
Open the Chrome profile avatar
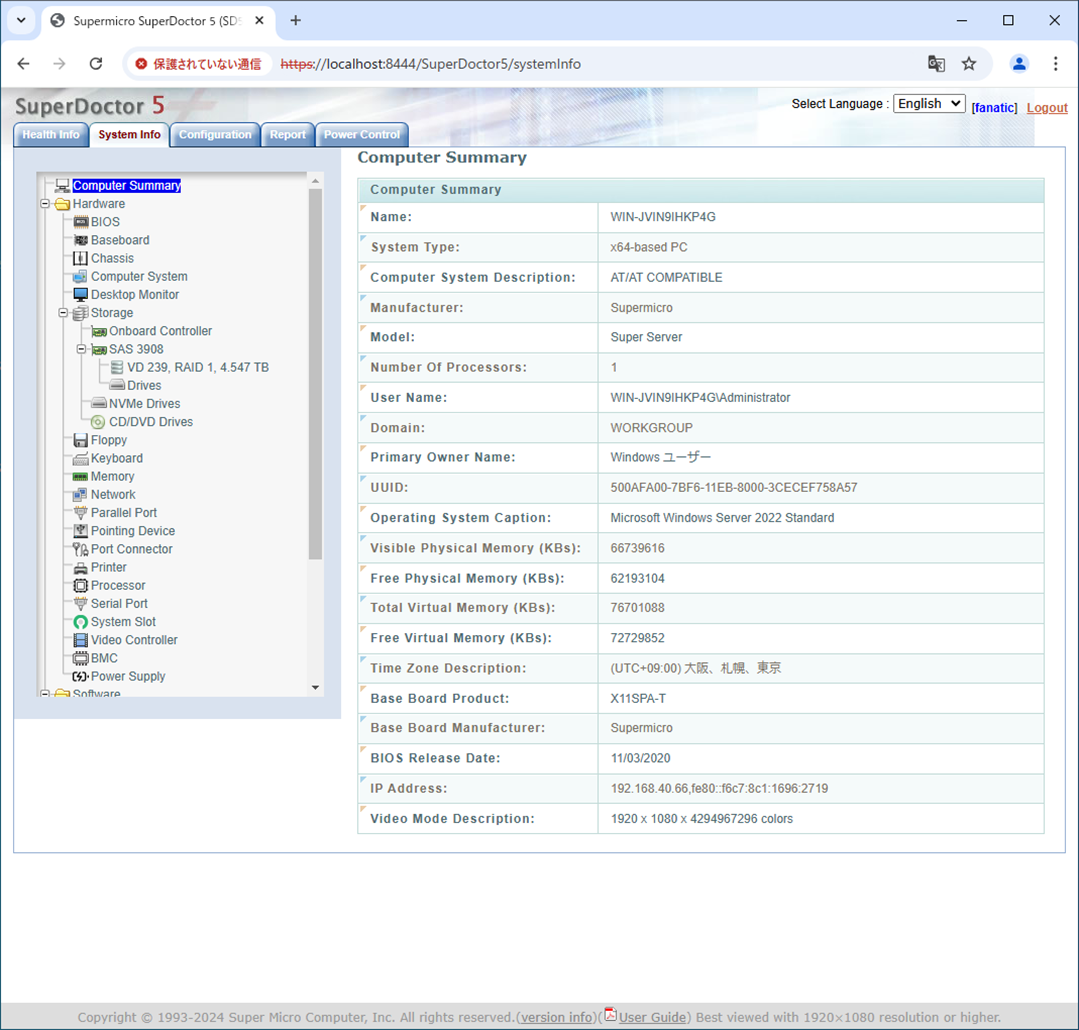point(1019,64)
